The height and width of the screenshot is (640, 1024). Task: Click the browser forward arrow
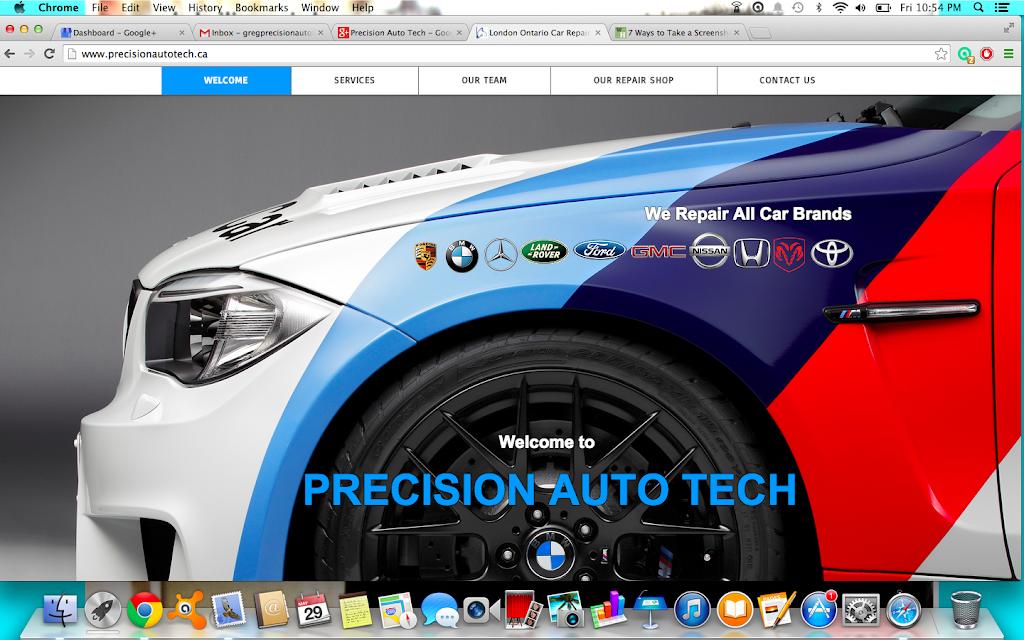pyautogui.click(x=29, y=54)
